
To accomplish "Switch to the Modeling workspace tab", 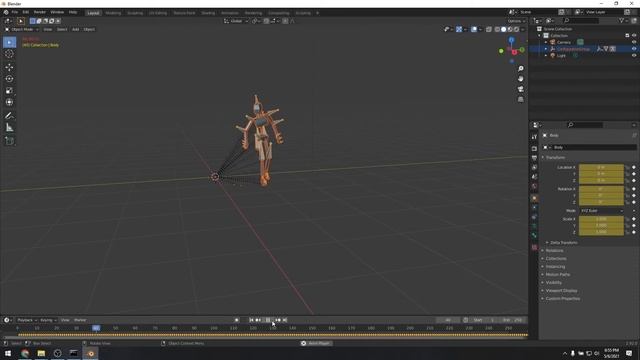I will 113,13.
